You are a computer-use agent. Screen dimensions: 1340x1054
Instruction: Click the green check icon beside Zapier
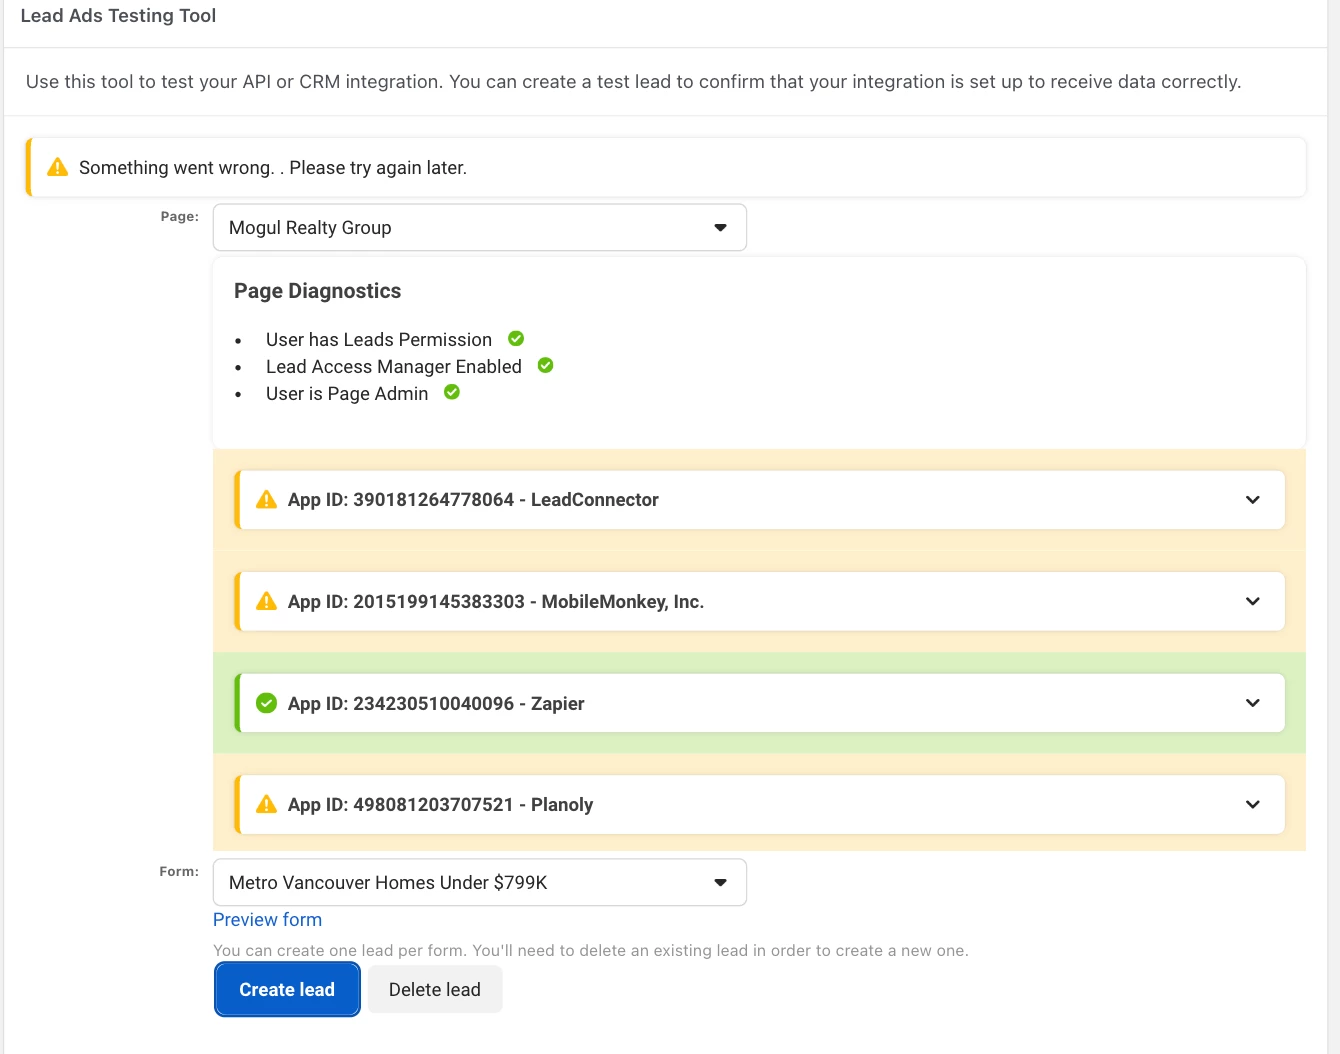pyautogui.click(x=266, y=703)
